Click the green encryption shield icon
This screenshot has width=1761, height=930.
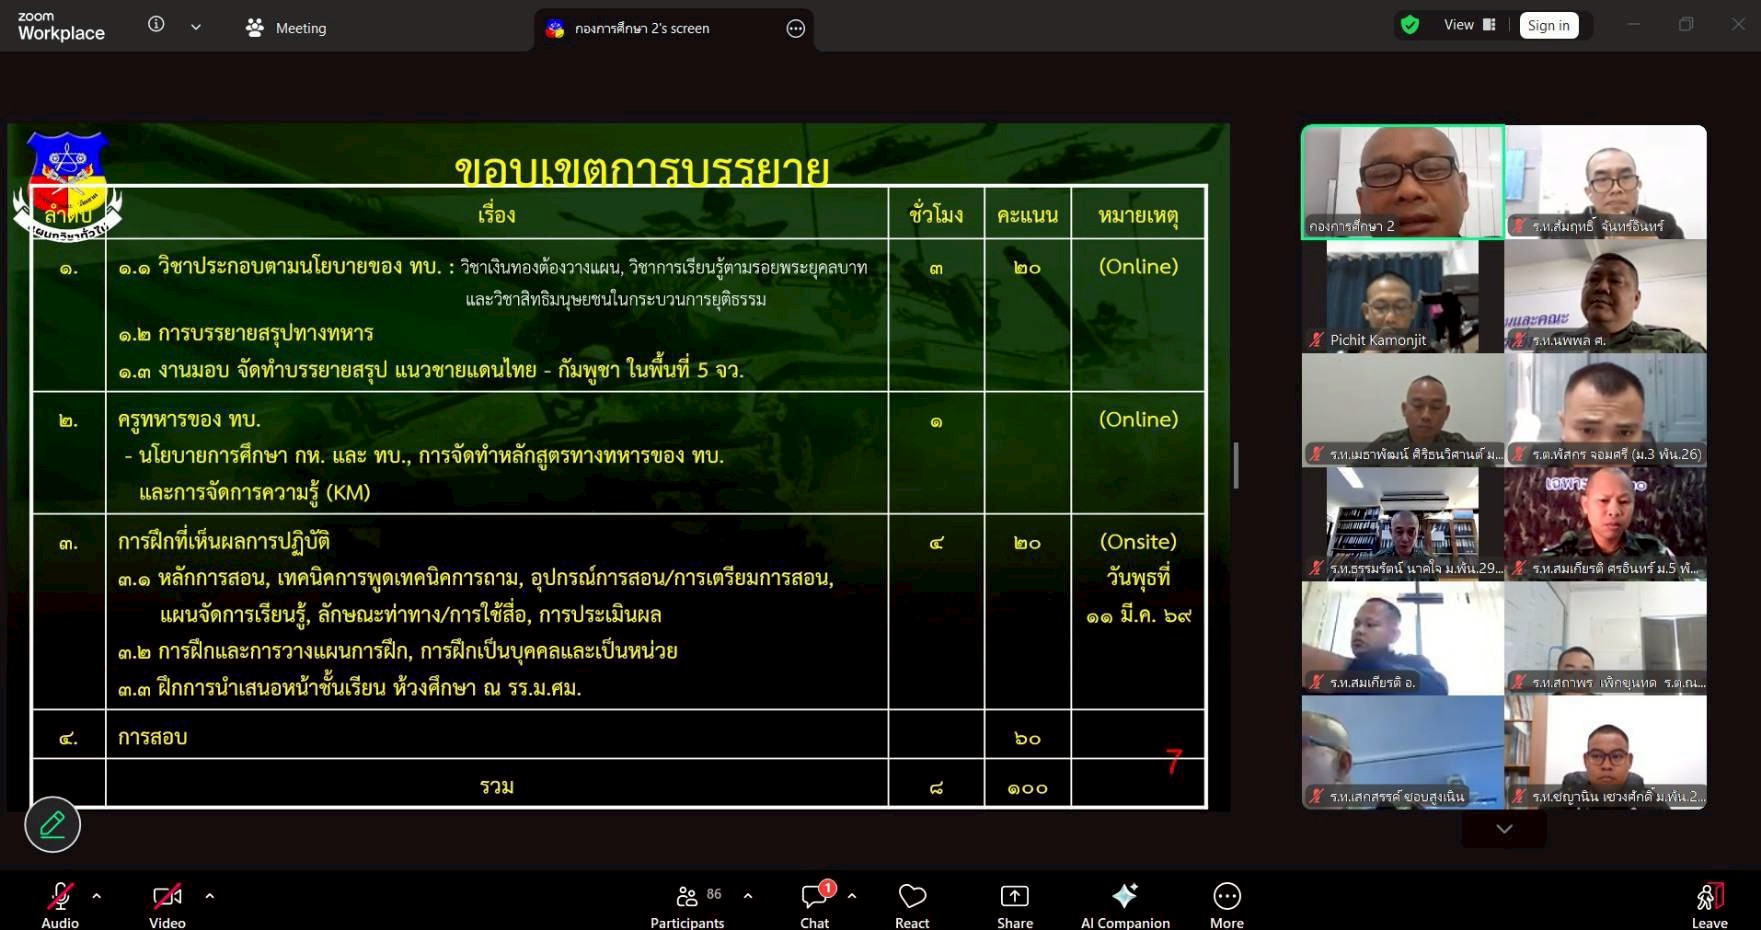[x=1410, y=26]
